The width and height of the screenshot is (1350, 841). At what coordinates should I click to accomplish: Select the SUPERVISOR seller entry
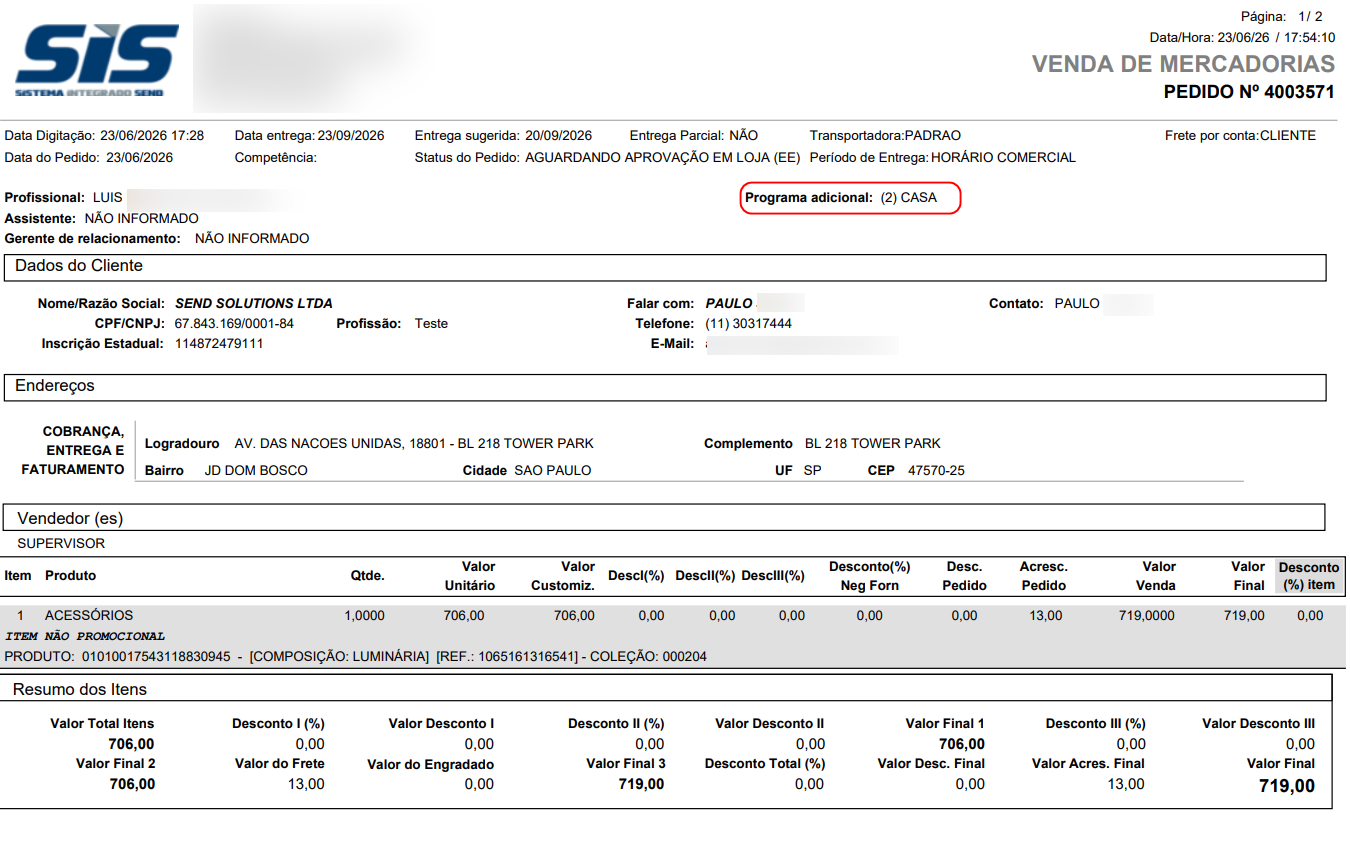61,544
